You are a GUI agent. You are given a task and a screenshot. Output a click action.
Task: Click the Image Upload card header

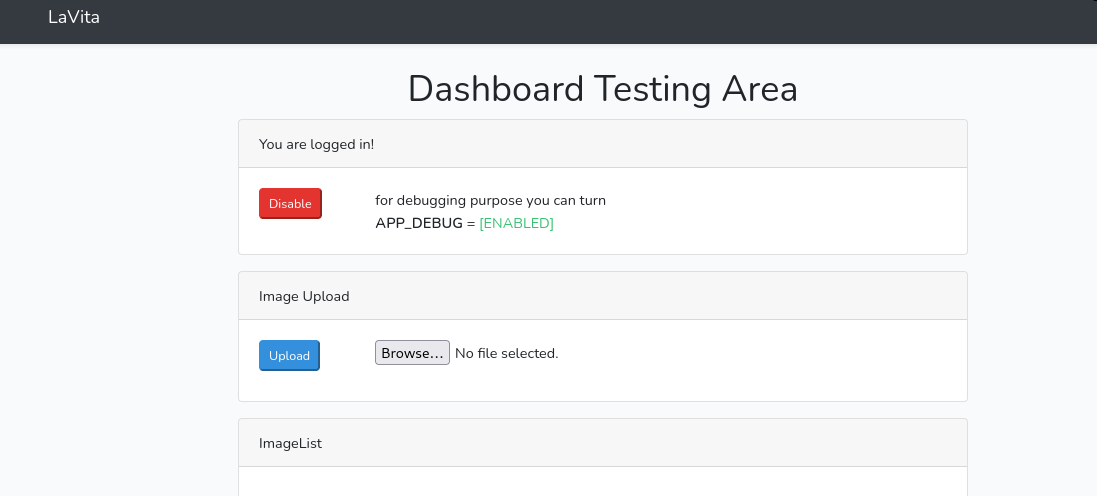coord(304,296)
